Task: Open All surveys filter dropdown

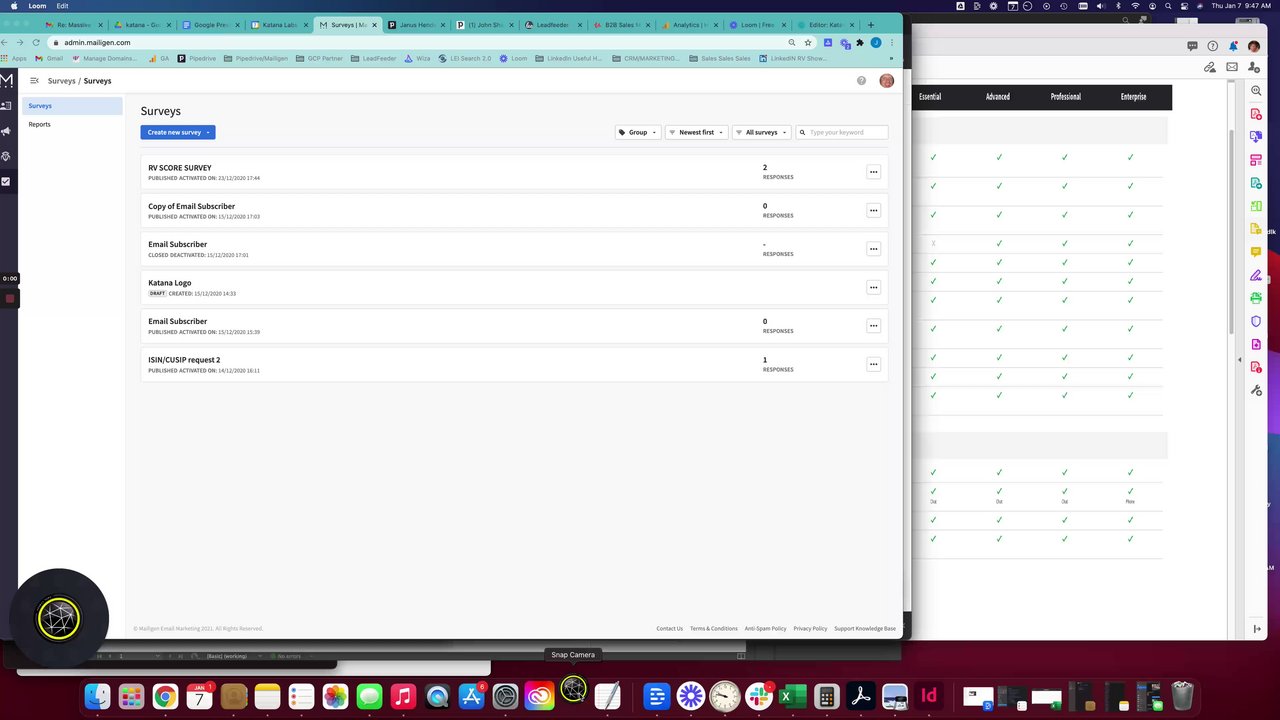Action: coord(762,132)
